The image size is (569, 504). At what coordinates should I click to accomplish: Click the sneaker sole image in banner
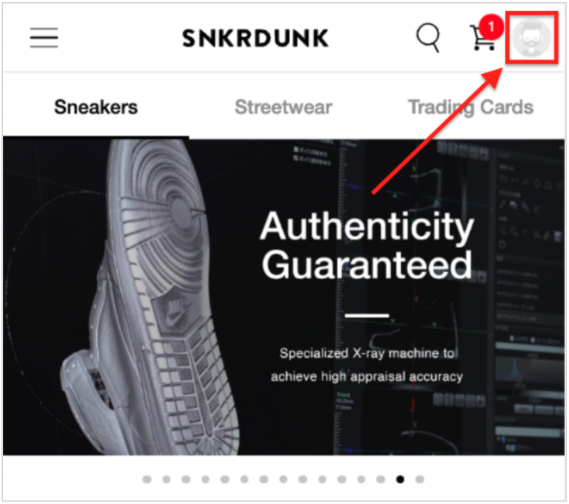pyautogui.click(x=152, y=297)
